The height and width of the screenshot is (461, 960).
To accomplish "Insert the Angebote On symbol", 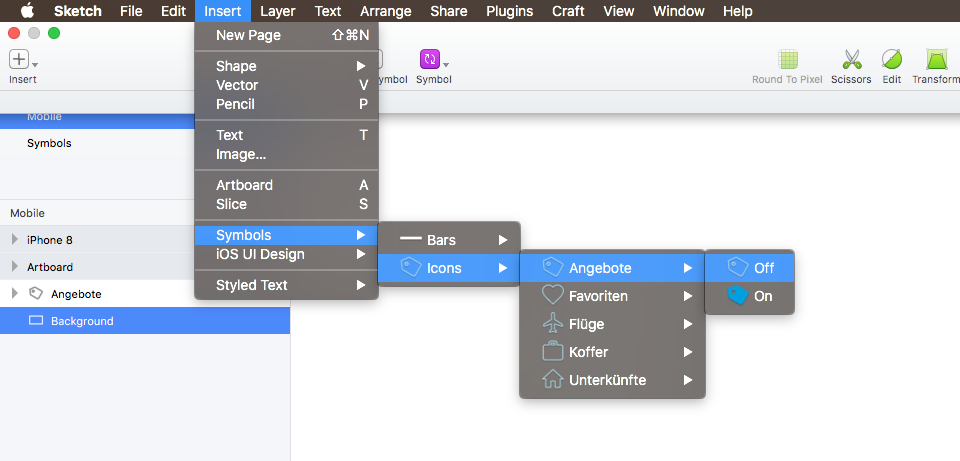I will [x=750, y=296].
